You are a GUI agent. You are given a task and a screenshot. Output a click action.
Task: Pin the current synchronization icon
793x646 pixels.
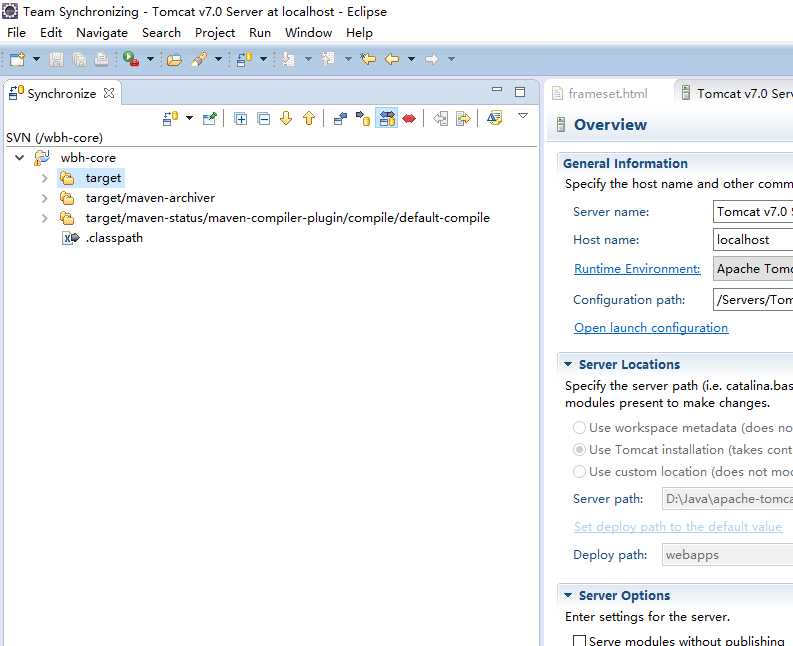pos(209,118)
